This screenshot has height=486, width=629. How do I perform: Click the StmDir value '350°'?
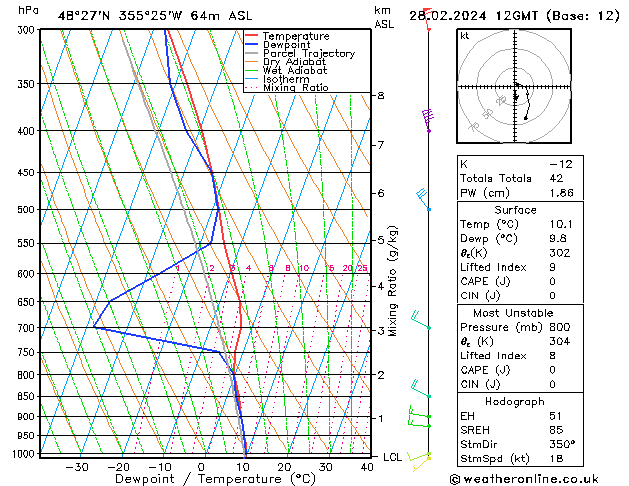[x=562, y=444]
